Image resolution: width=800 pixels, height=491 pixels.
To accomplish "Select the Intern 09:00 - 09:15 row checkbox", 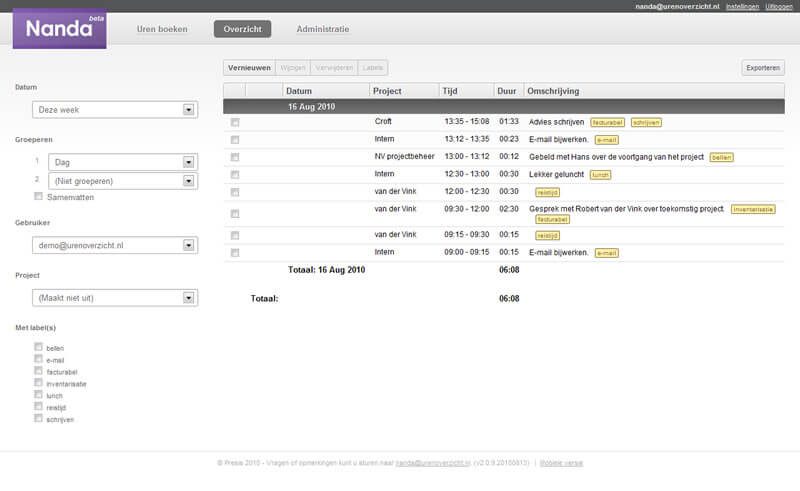I will (x=235, y=253).
